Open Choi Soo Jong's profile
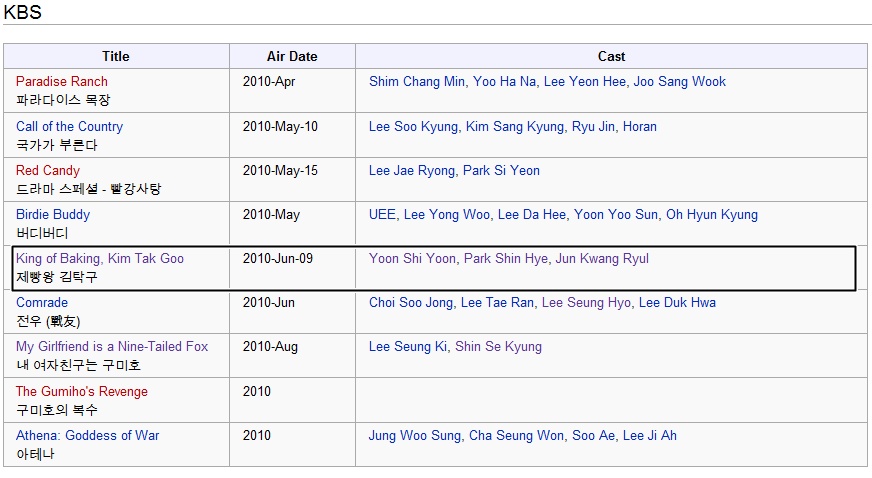The height and width of the screenshot is (478, 872). pos(411,303)
